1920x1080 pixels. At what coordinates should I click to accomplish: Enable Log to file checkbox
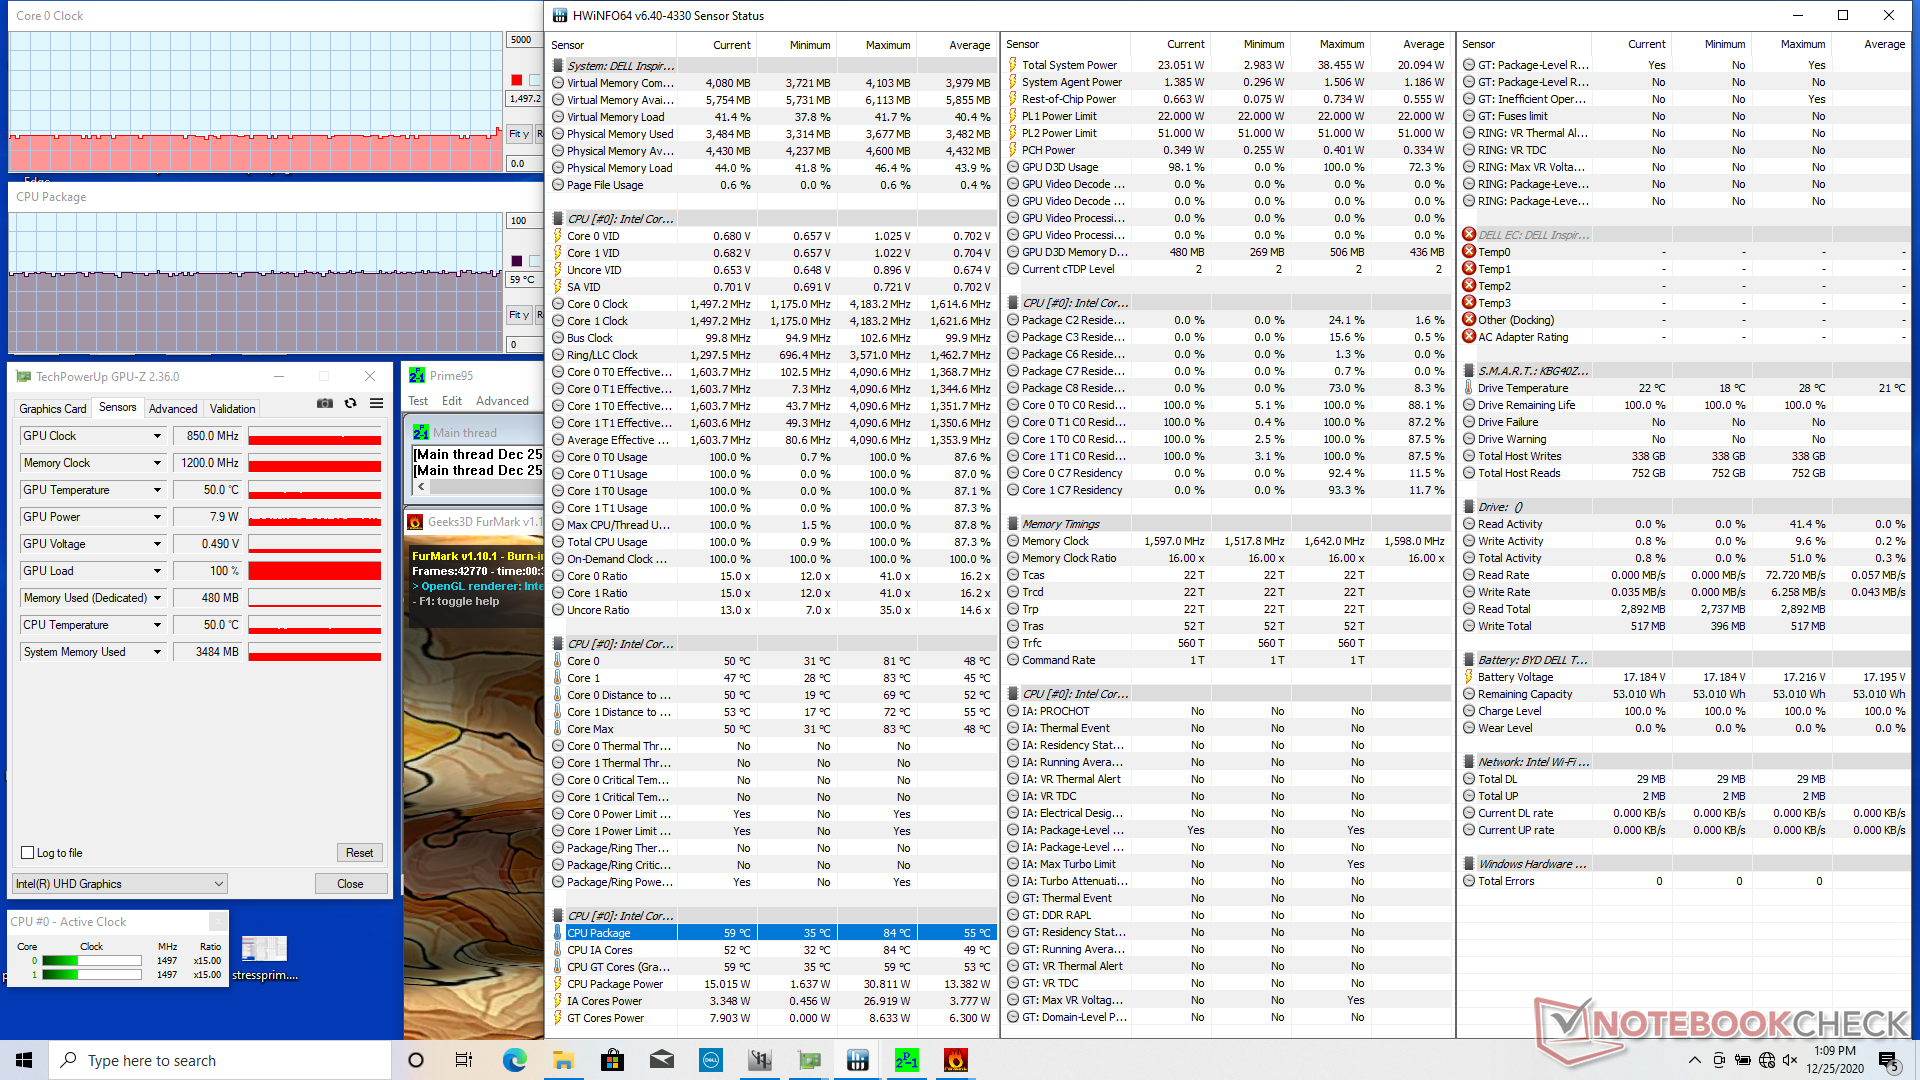[x=28, y=853]
